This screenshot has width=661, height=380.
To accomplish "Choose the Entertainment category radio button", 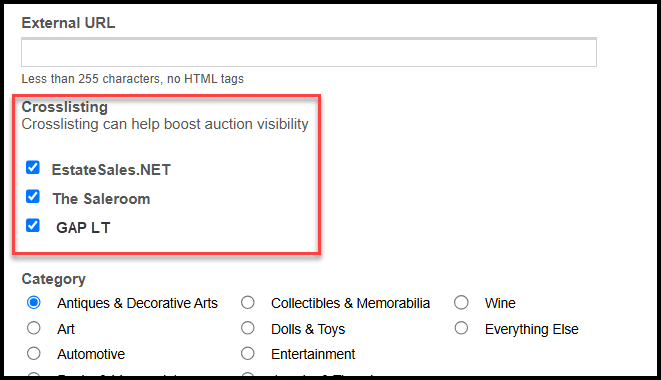I will coord(247,353).
